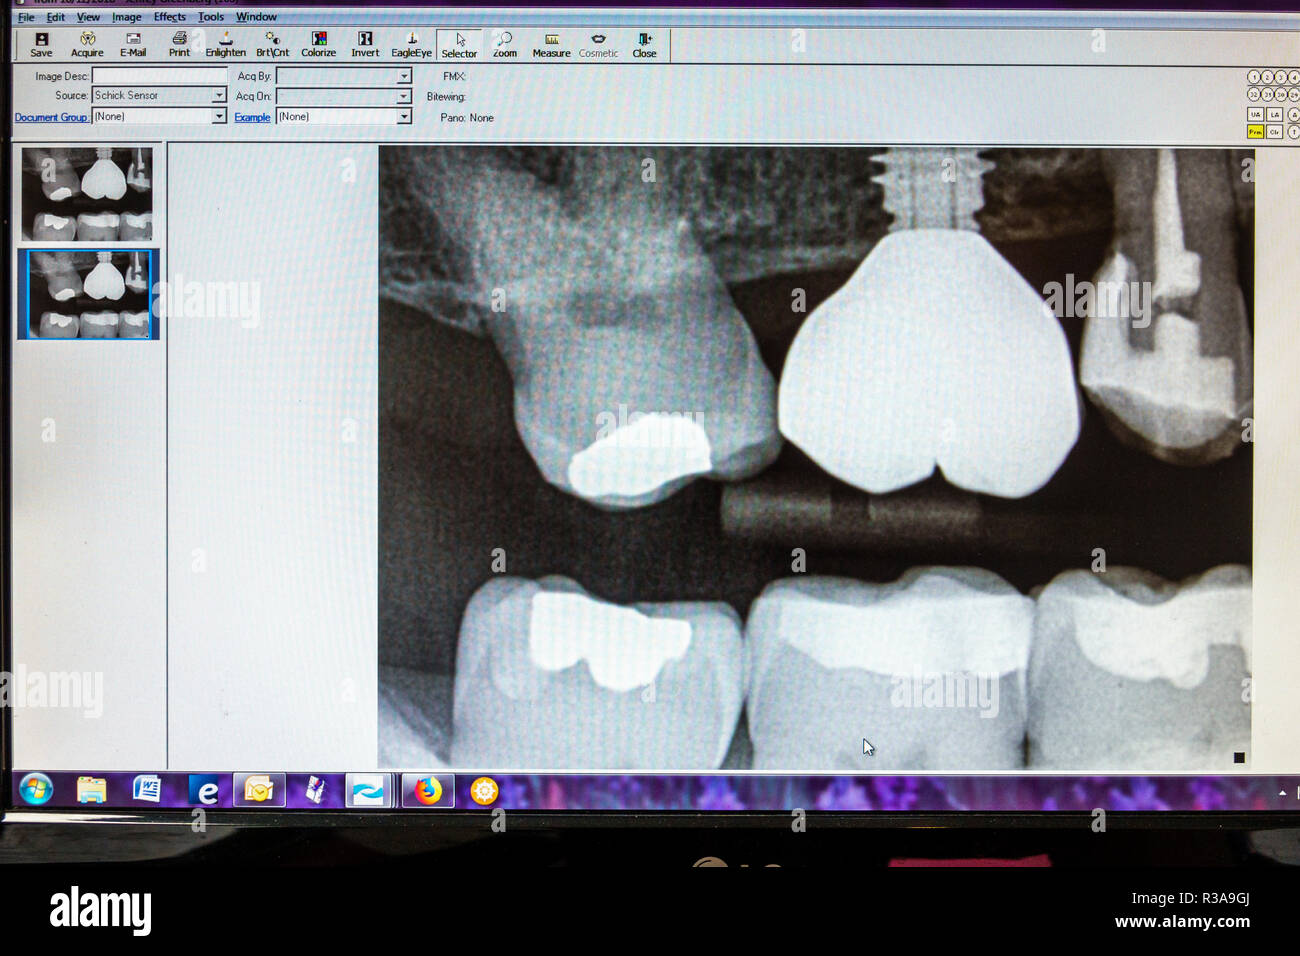Toggle tooth number 31 button
This screenshot has width=1300, height=956.
pos(1267,94)
